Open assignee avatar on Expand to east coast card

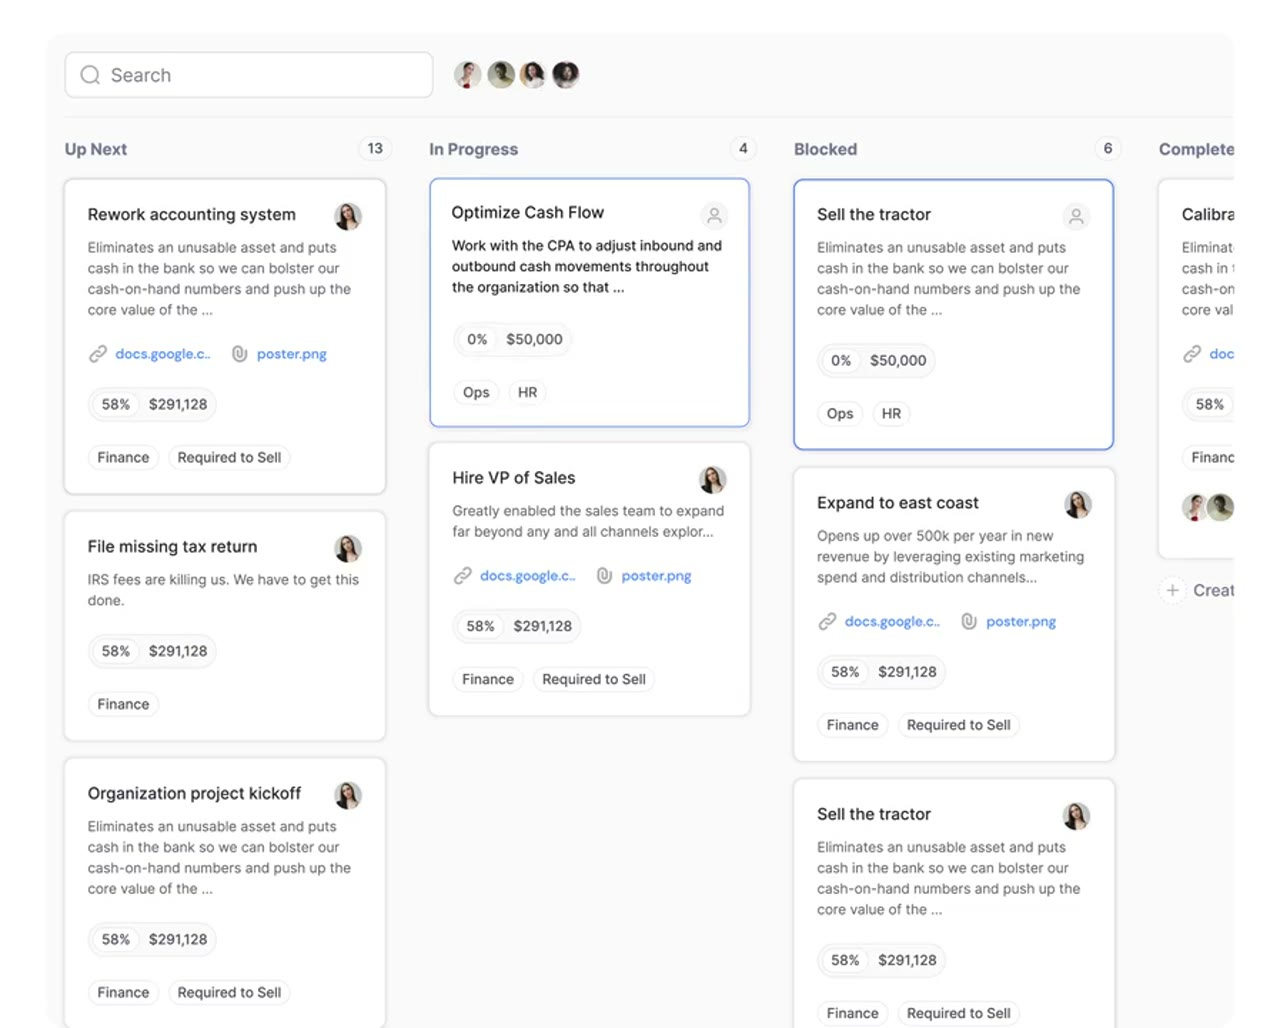(x=1078, y=505)
